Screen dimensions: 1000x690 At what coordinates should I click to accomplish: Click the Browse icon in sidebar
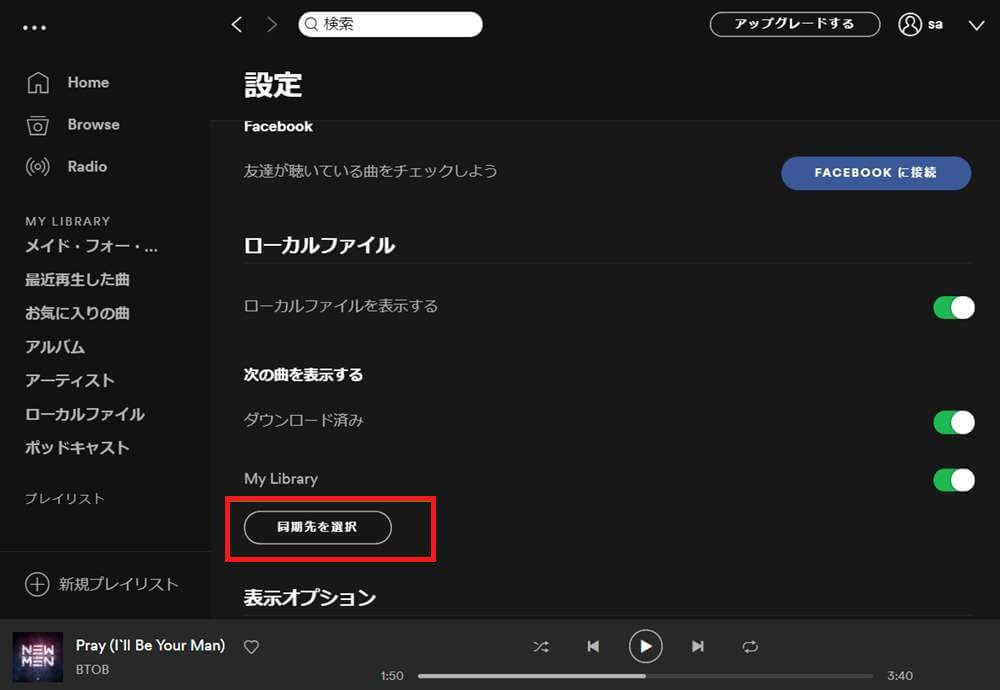(x=38, y=126)
